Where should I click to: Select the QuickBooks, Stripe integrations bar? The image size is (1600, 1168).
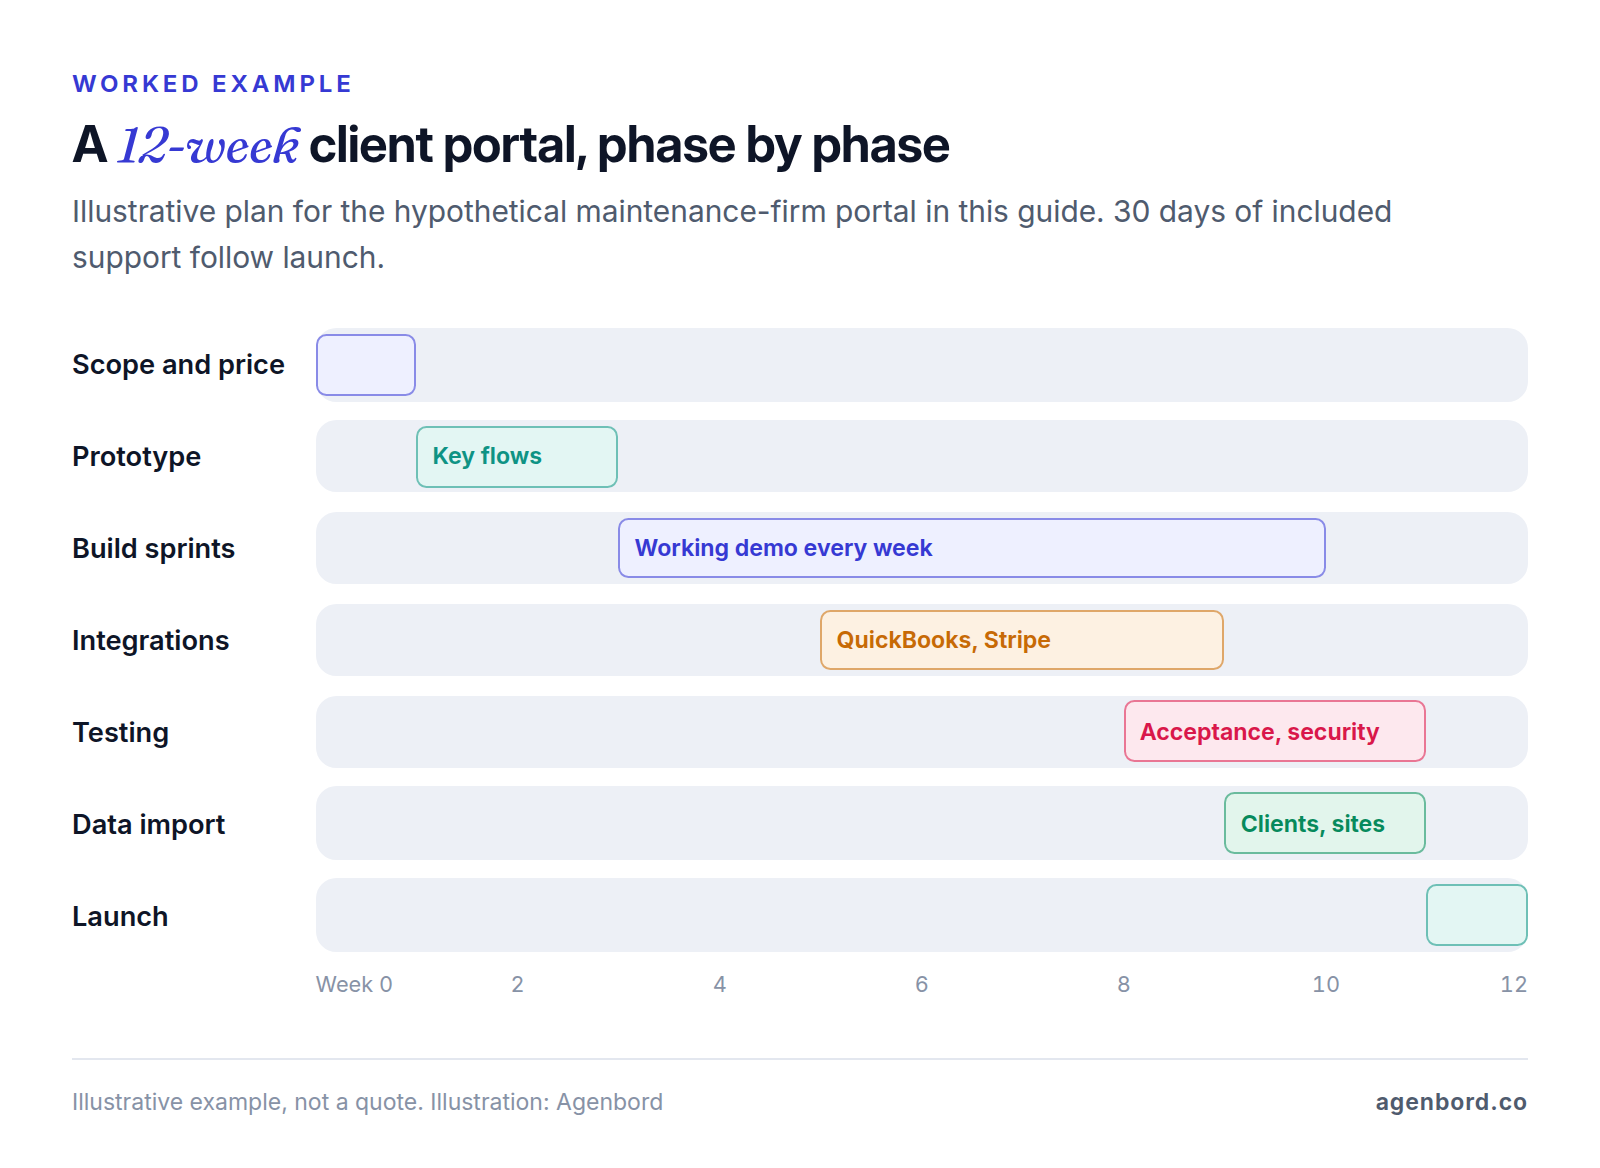point(1022,640)
